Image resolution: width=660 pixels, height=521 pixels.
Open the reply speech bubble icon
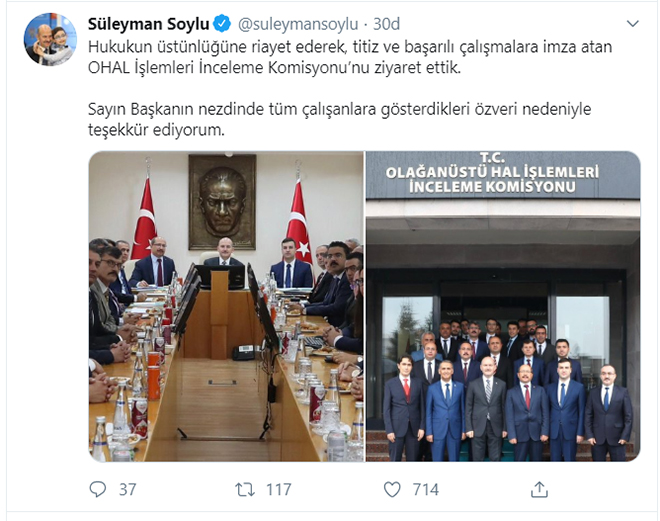[98, 489]
